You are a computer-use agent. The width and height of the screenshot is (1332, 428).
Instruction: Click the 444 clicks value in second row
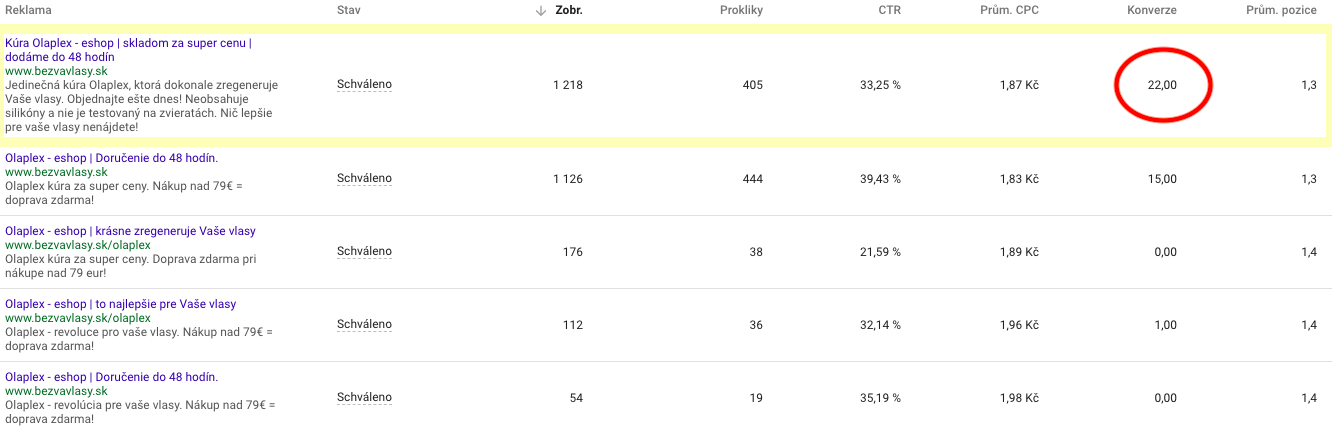(753, 179)
